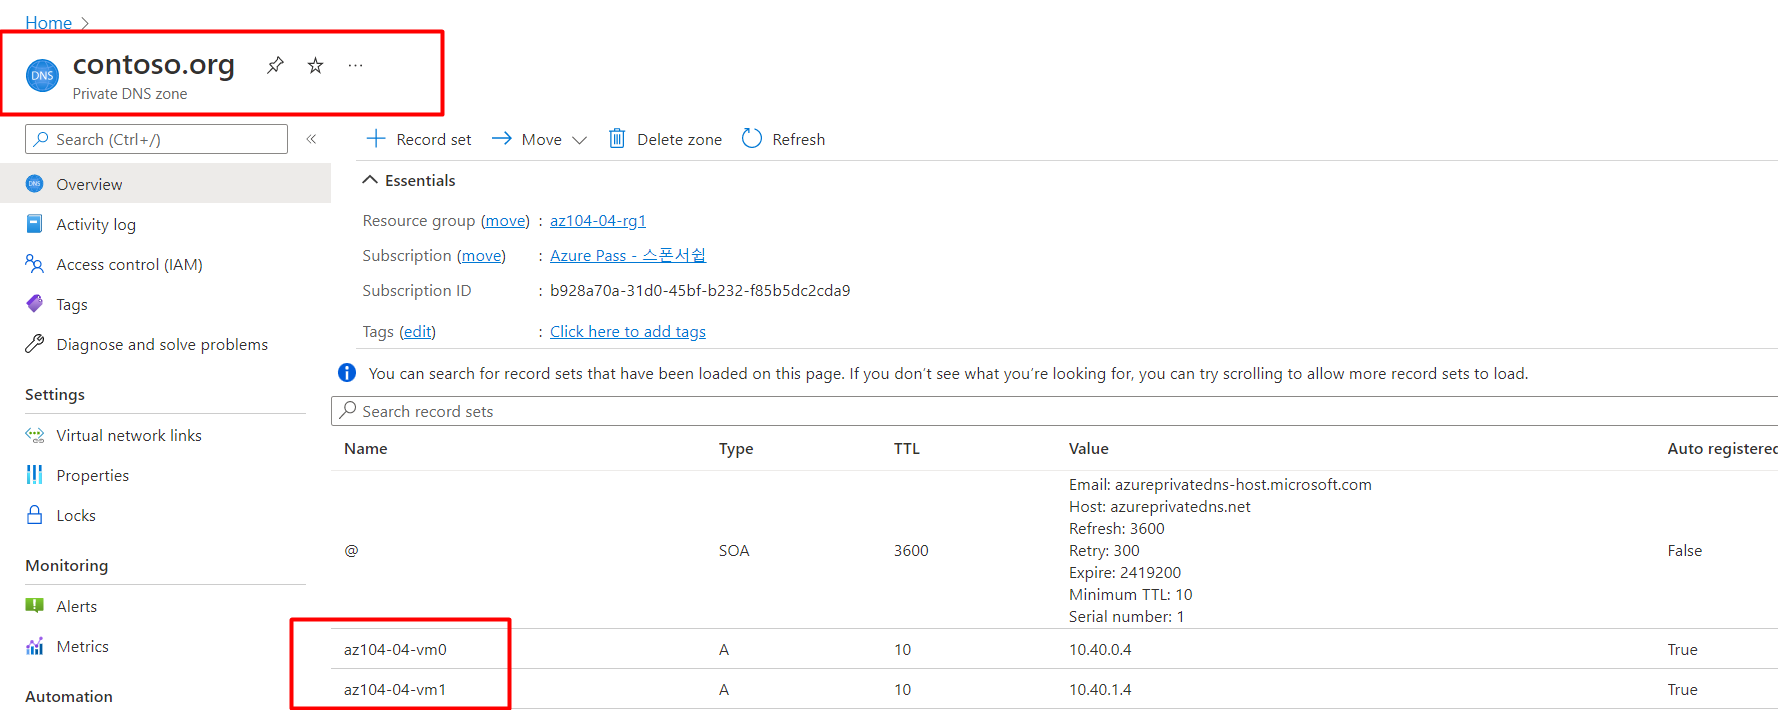
Task: Open resource group az104-04-rg1 link
Action: click(598, 220)
